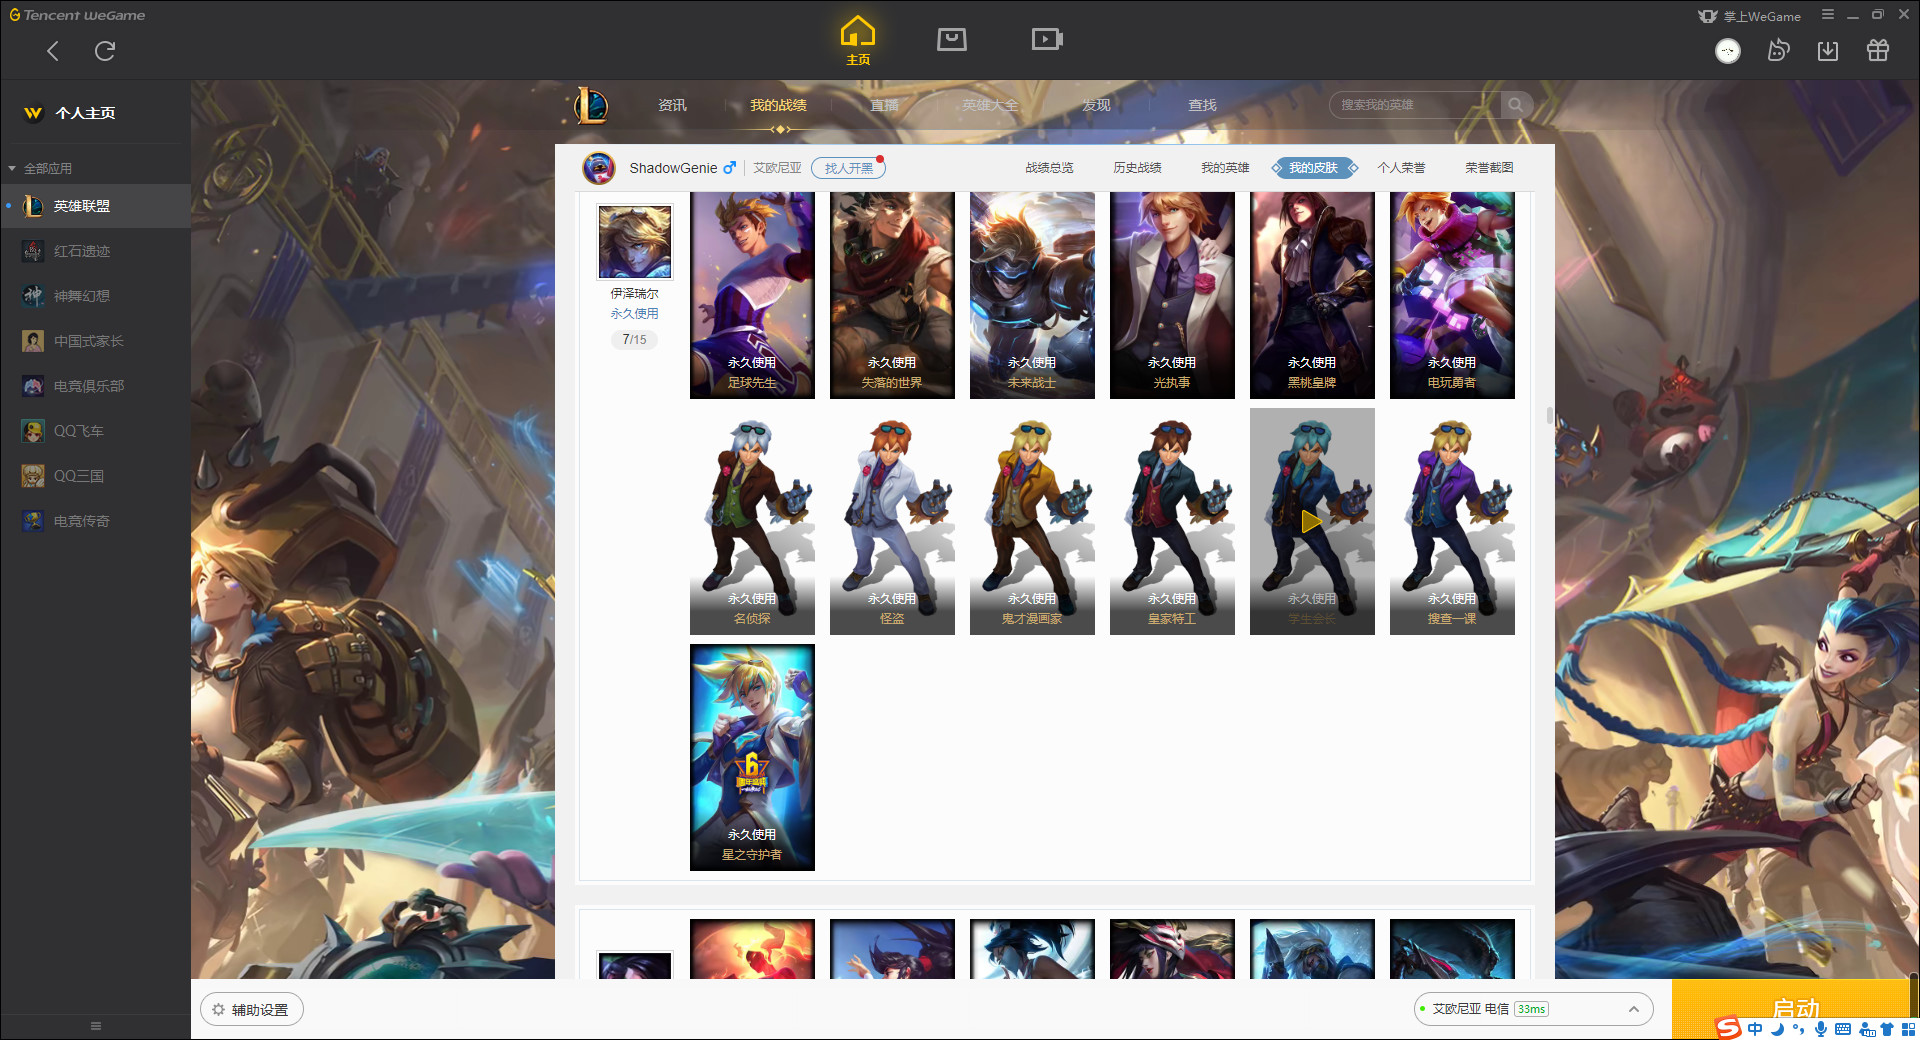Open the 失落的世界 skin card

tap(892, 296)
